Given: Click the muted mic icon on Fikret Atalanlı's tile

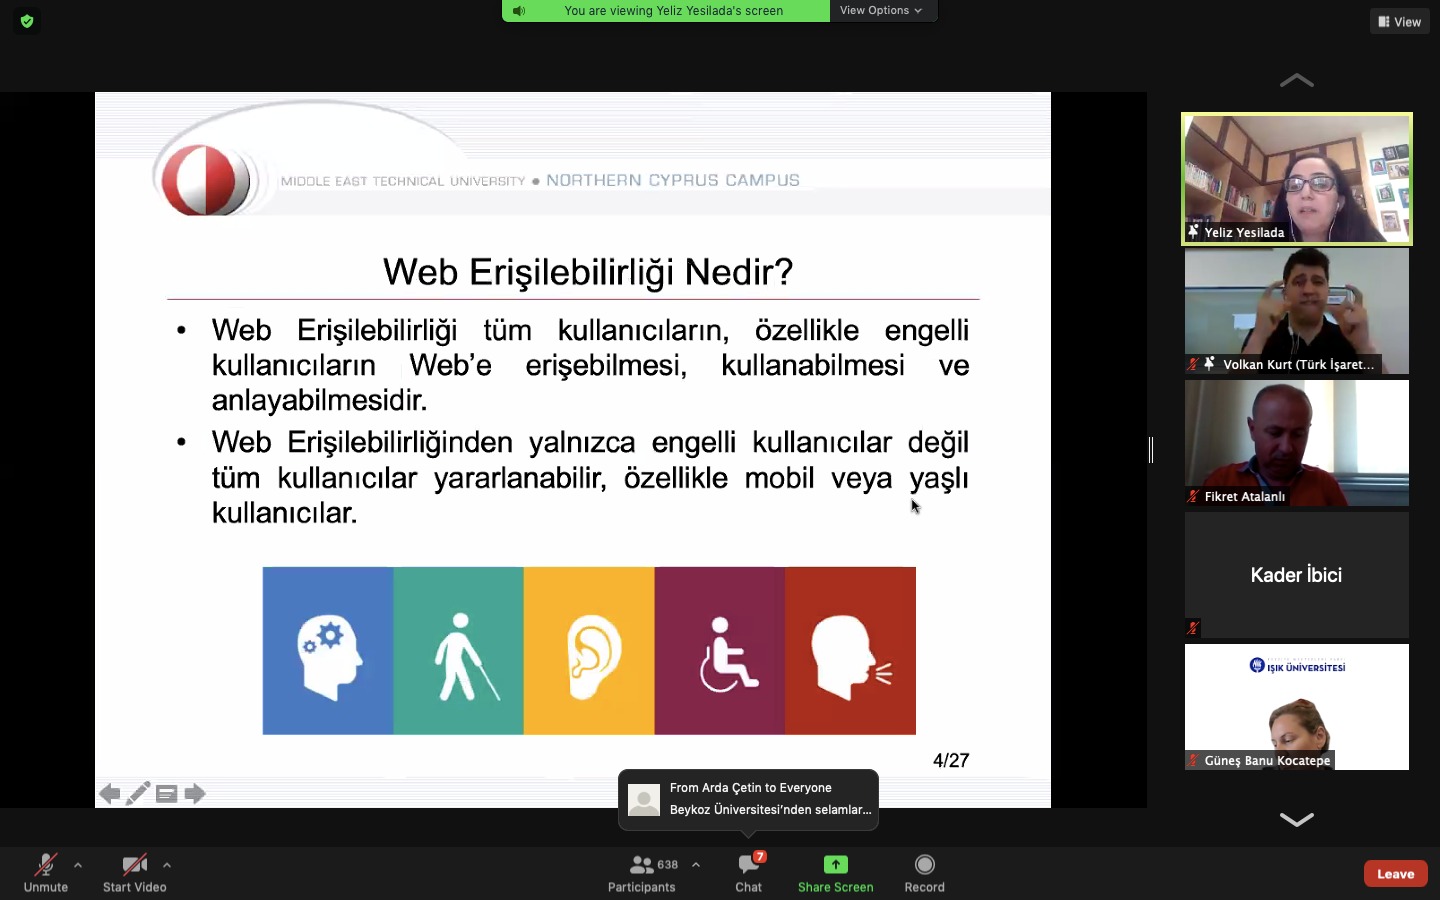Looking at the screenshot, I should point(1193,496).
